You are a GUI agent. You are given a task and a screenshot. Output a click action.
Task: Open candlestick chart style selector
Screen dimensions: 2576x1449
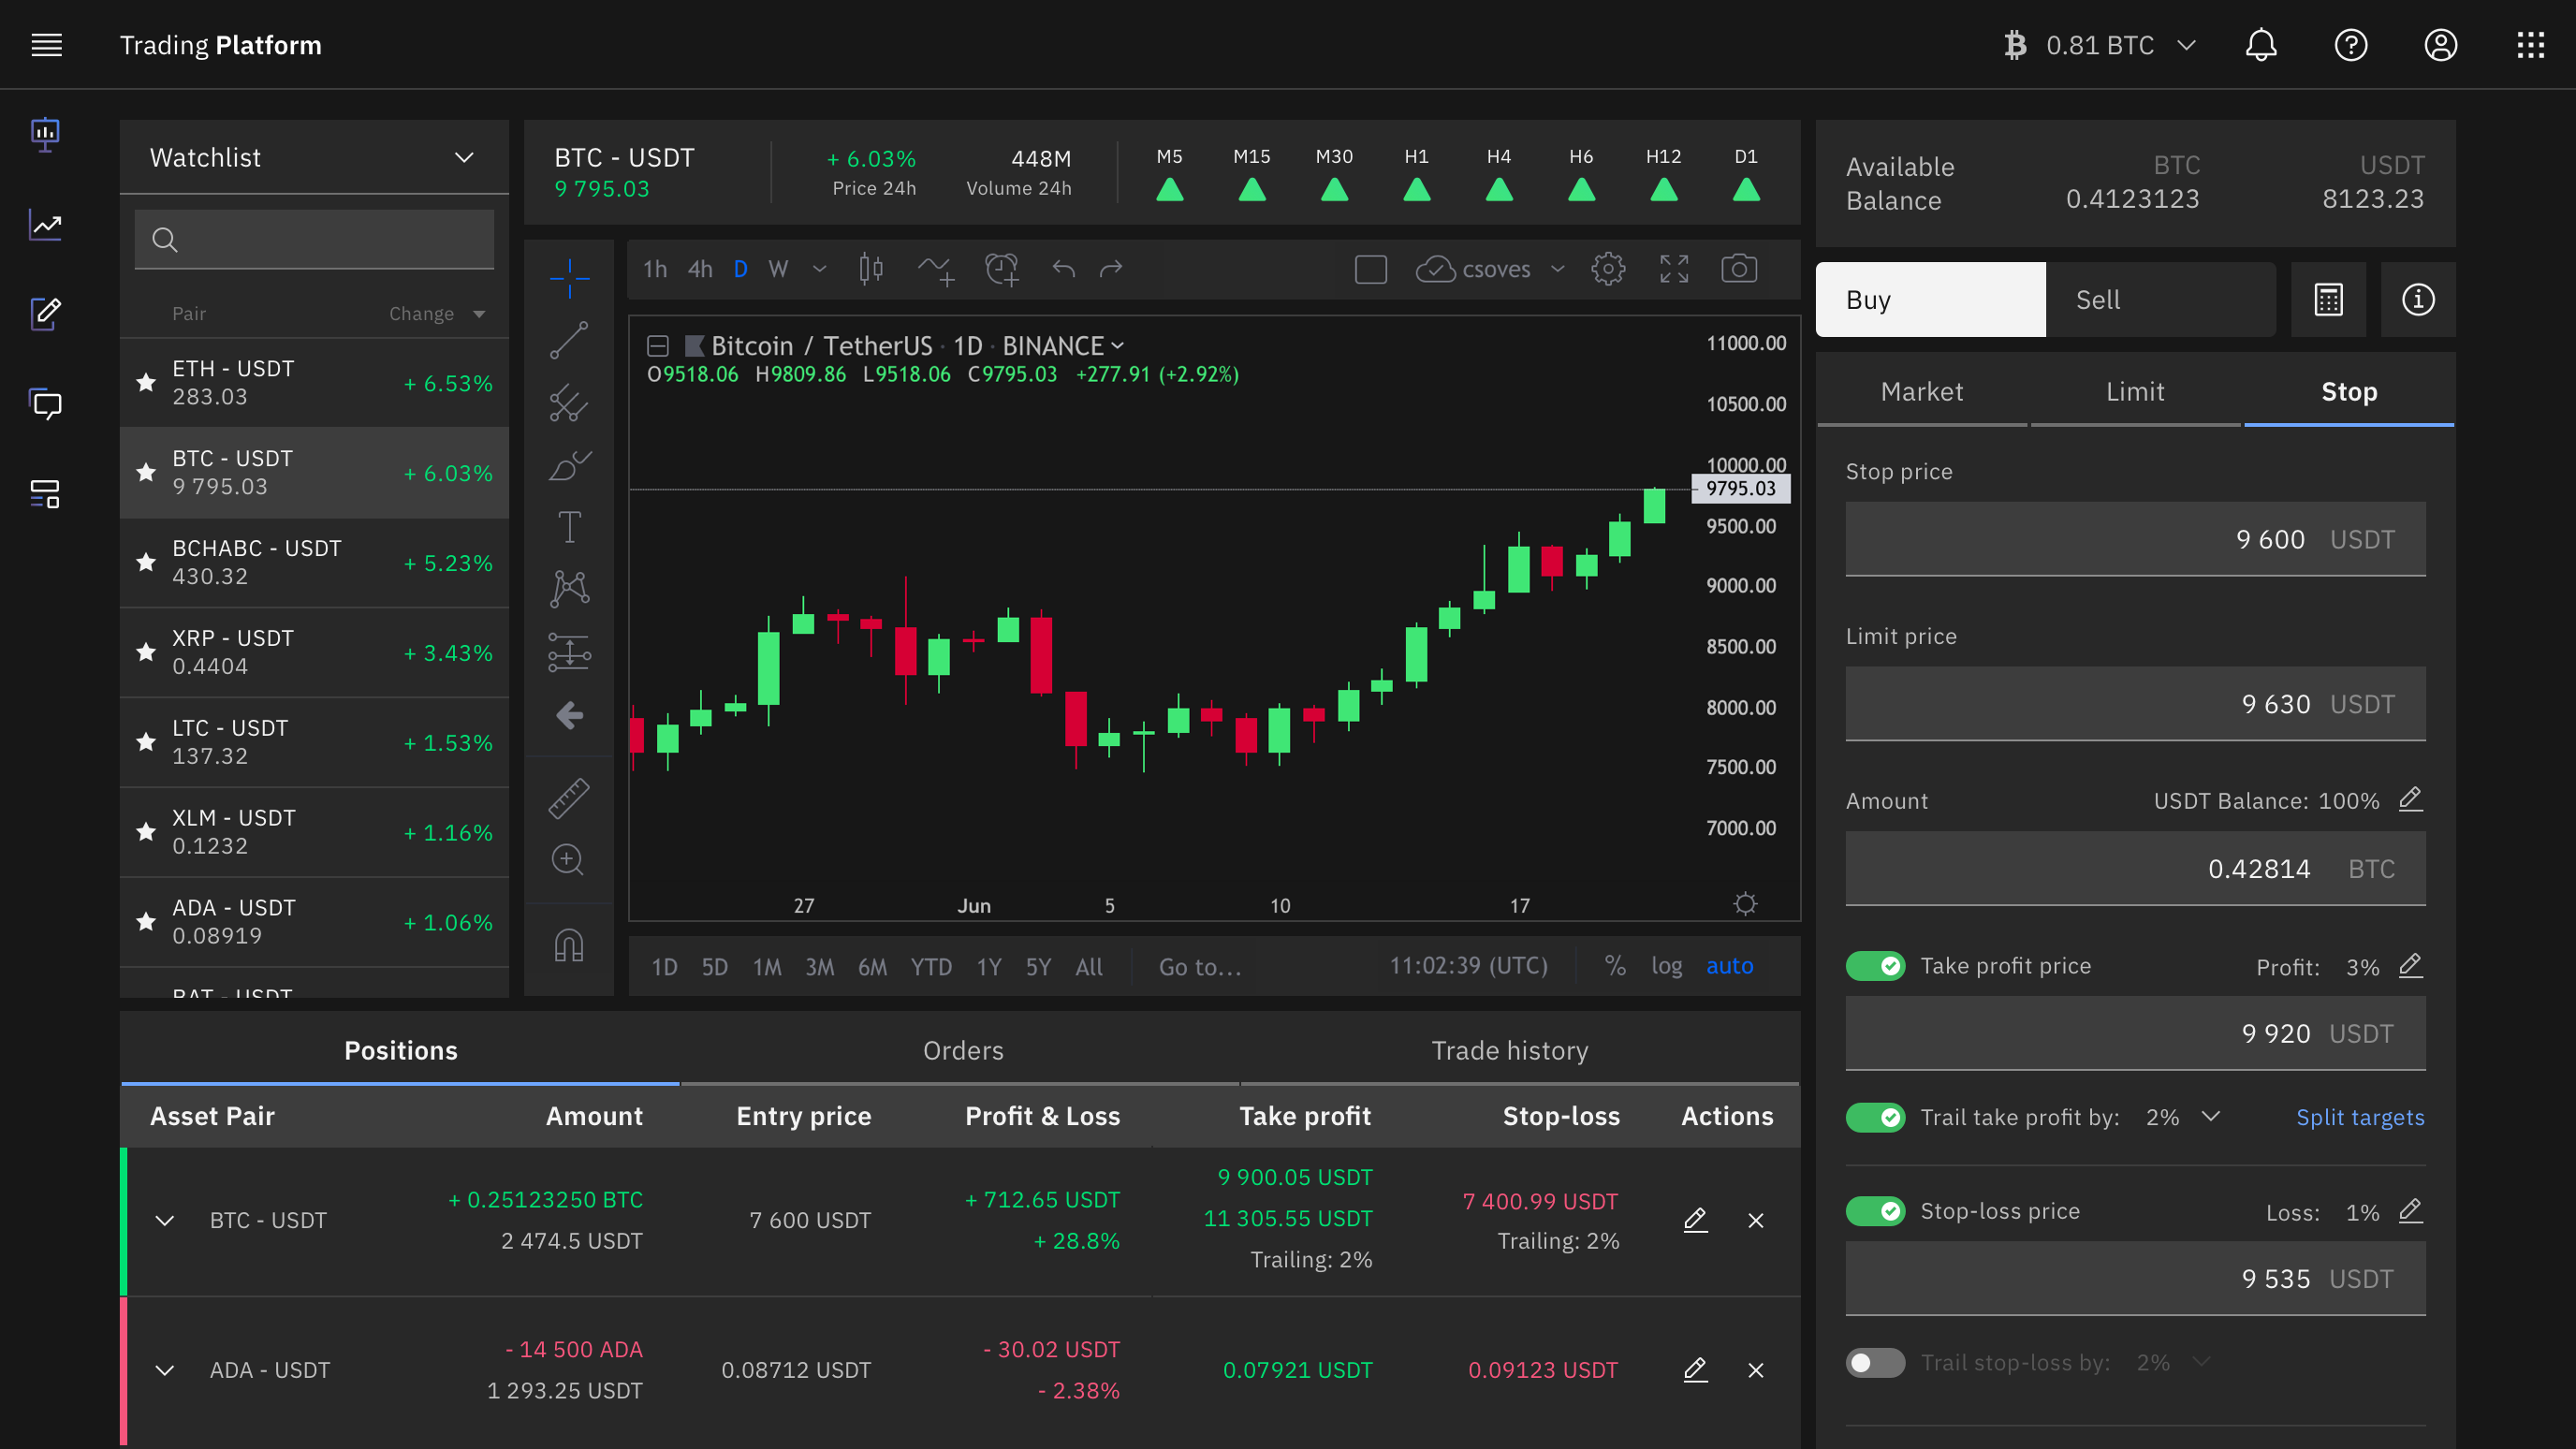coord(871,269)
